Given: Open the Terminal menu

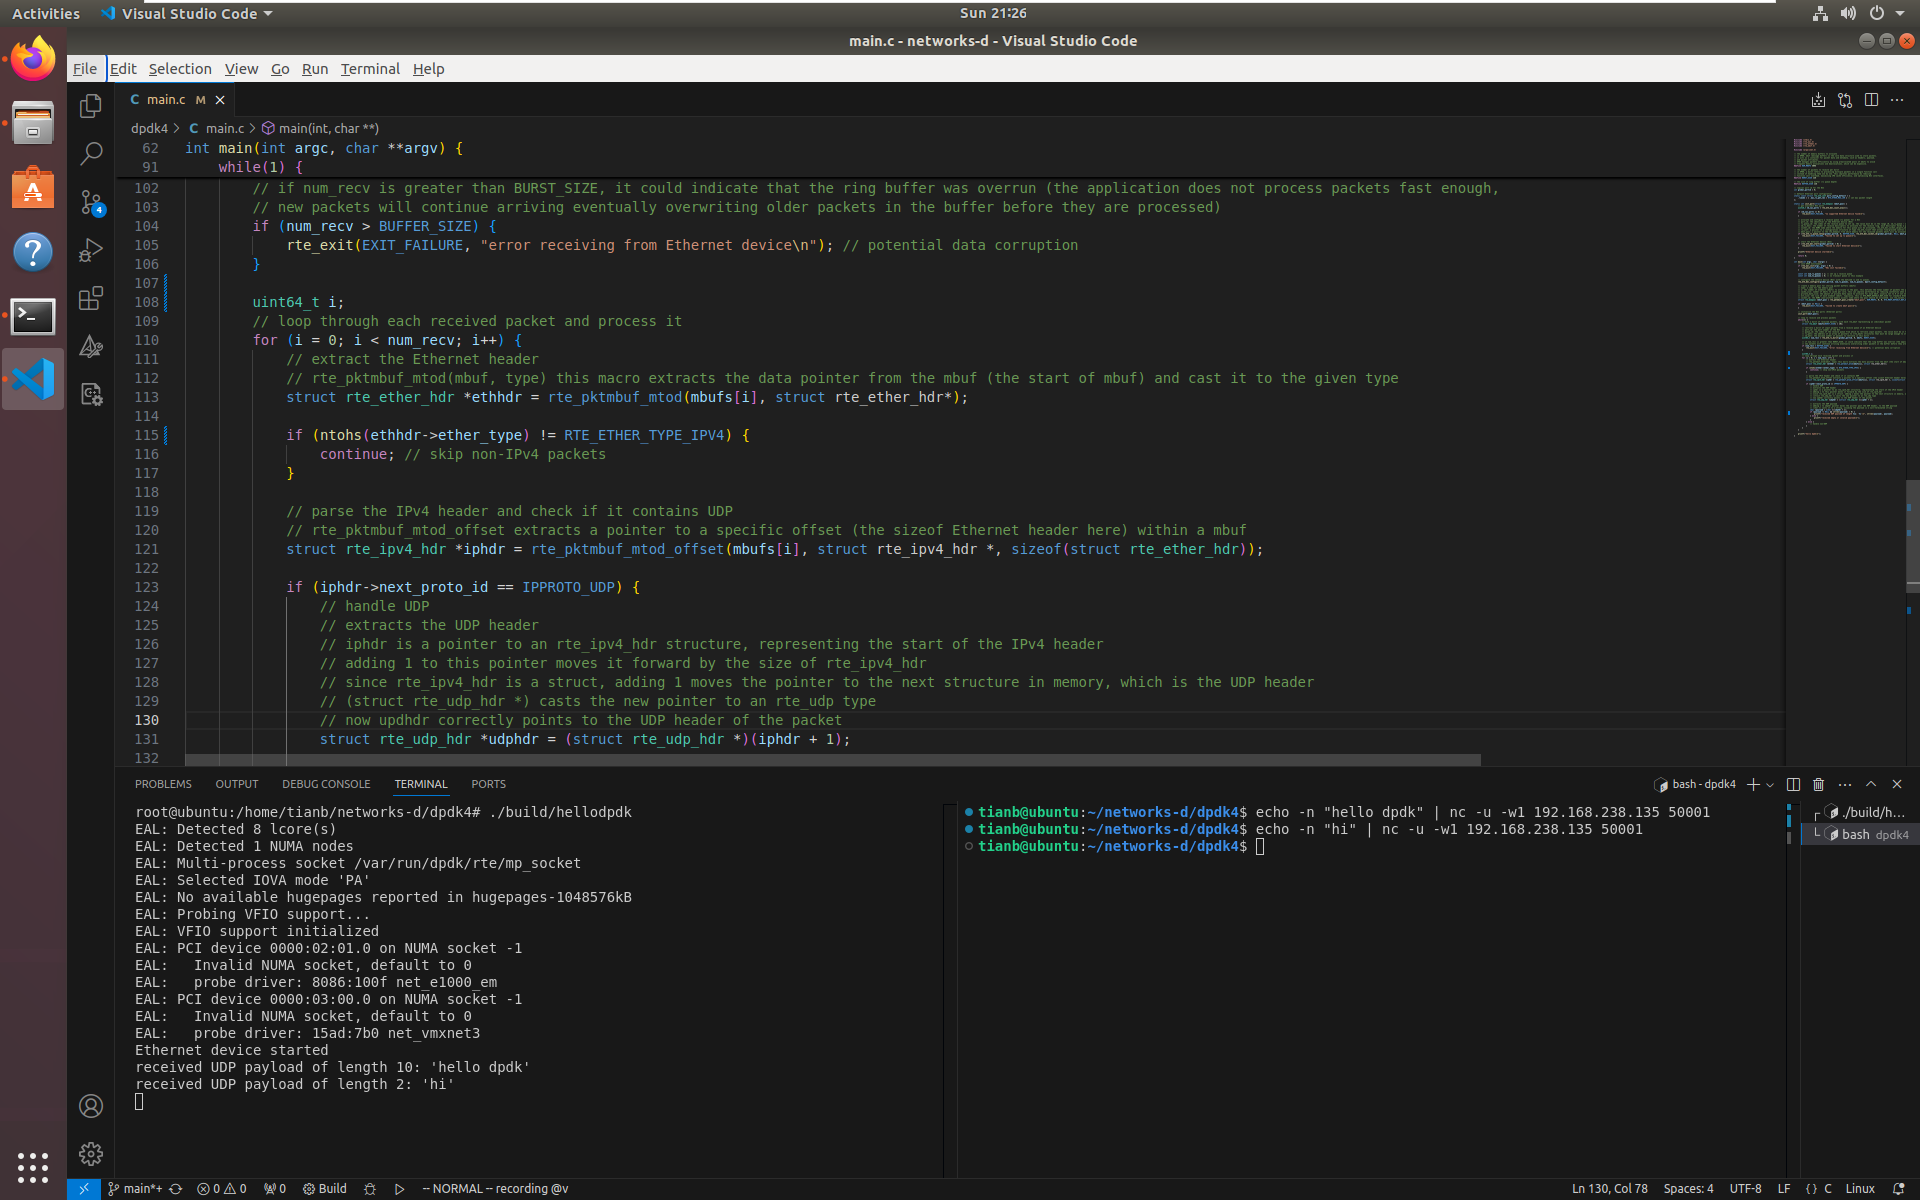Looking at the screenshot, I should 369,69.
